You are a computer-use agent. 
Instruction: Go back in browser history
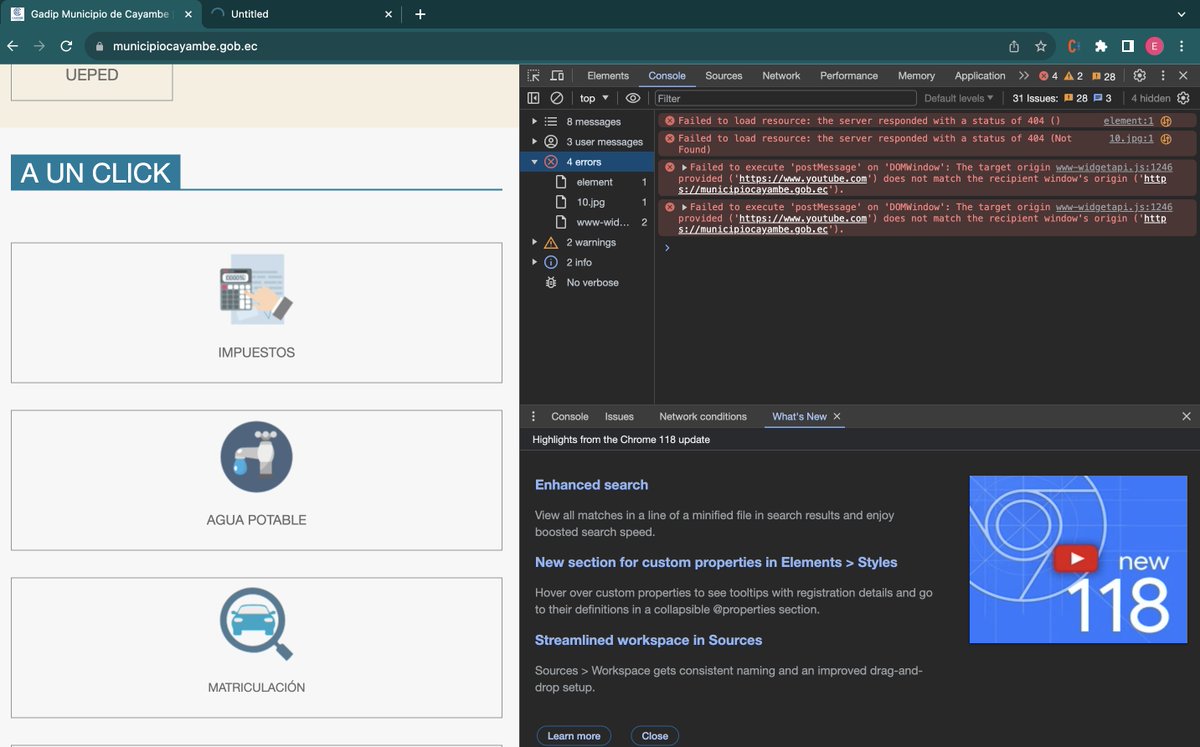(13, 46)
